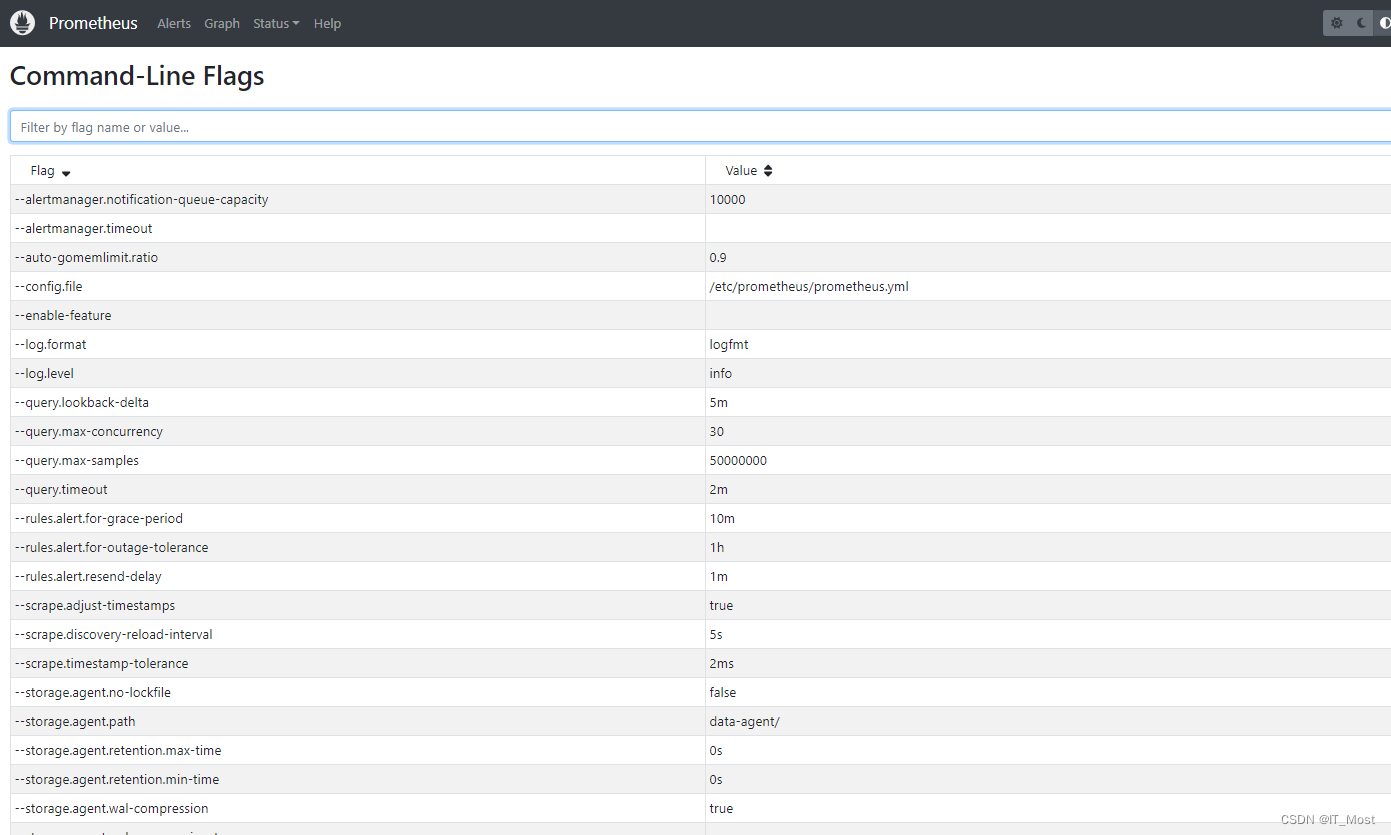
Task: Select the --config.file flag
Action: pos(49,287)
